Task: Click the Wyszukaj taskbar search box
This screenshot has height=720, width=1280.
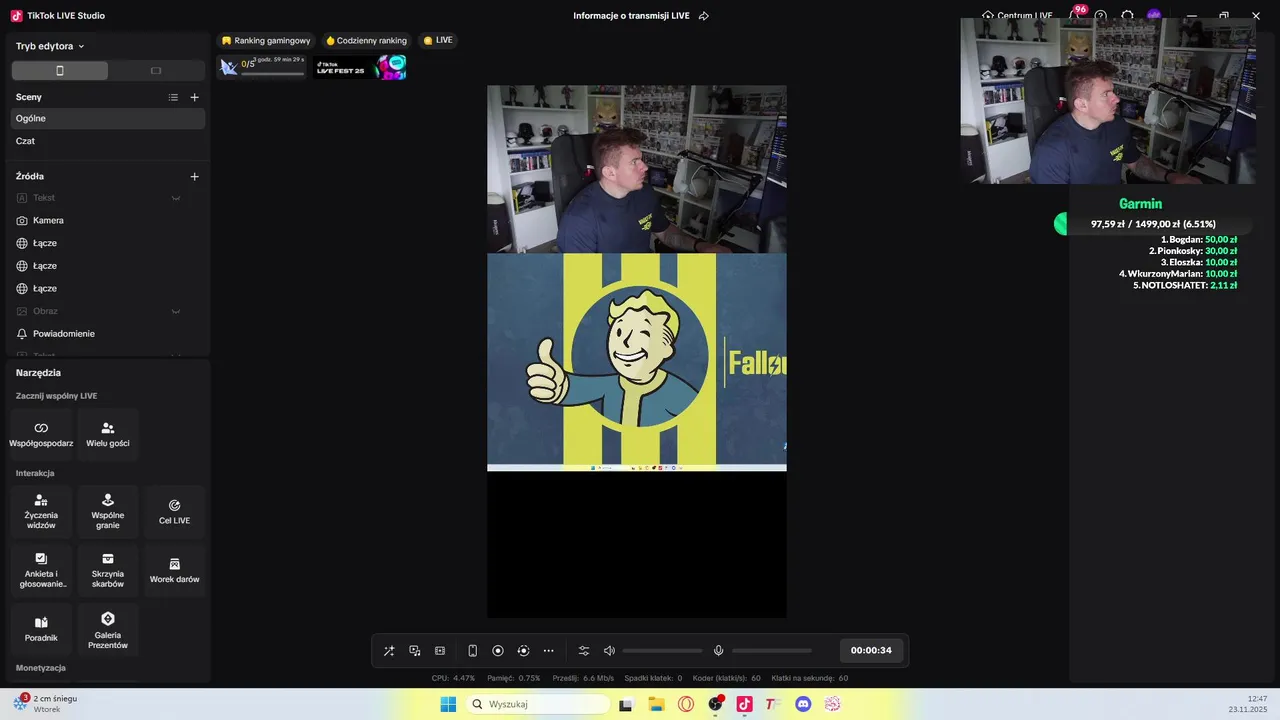Action: coord(540,704)
